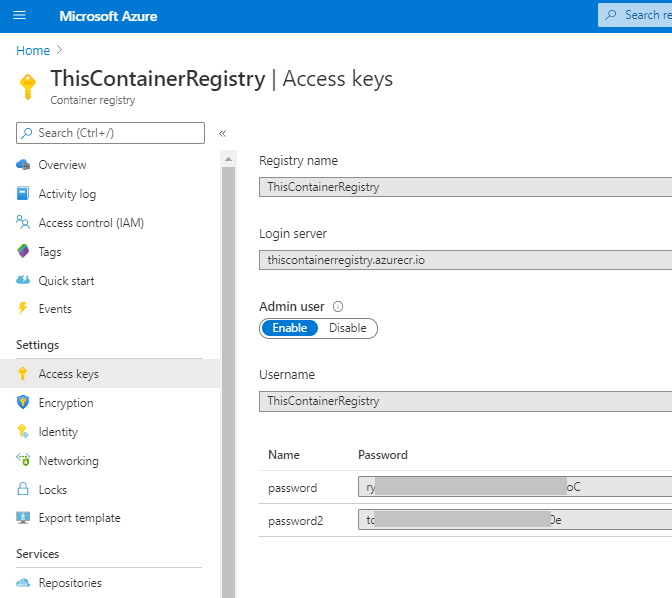Click the Access keys key icon in sidebar
Image resolution: width=672 pixels, height=598 pixels.
pyautogui.click(x=23, y=373)
